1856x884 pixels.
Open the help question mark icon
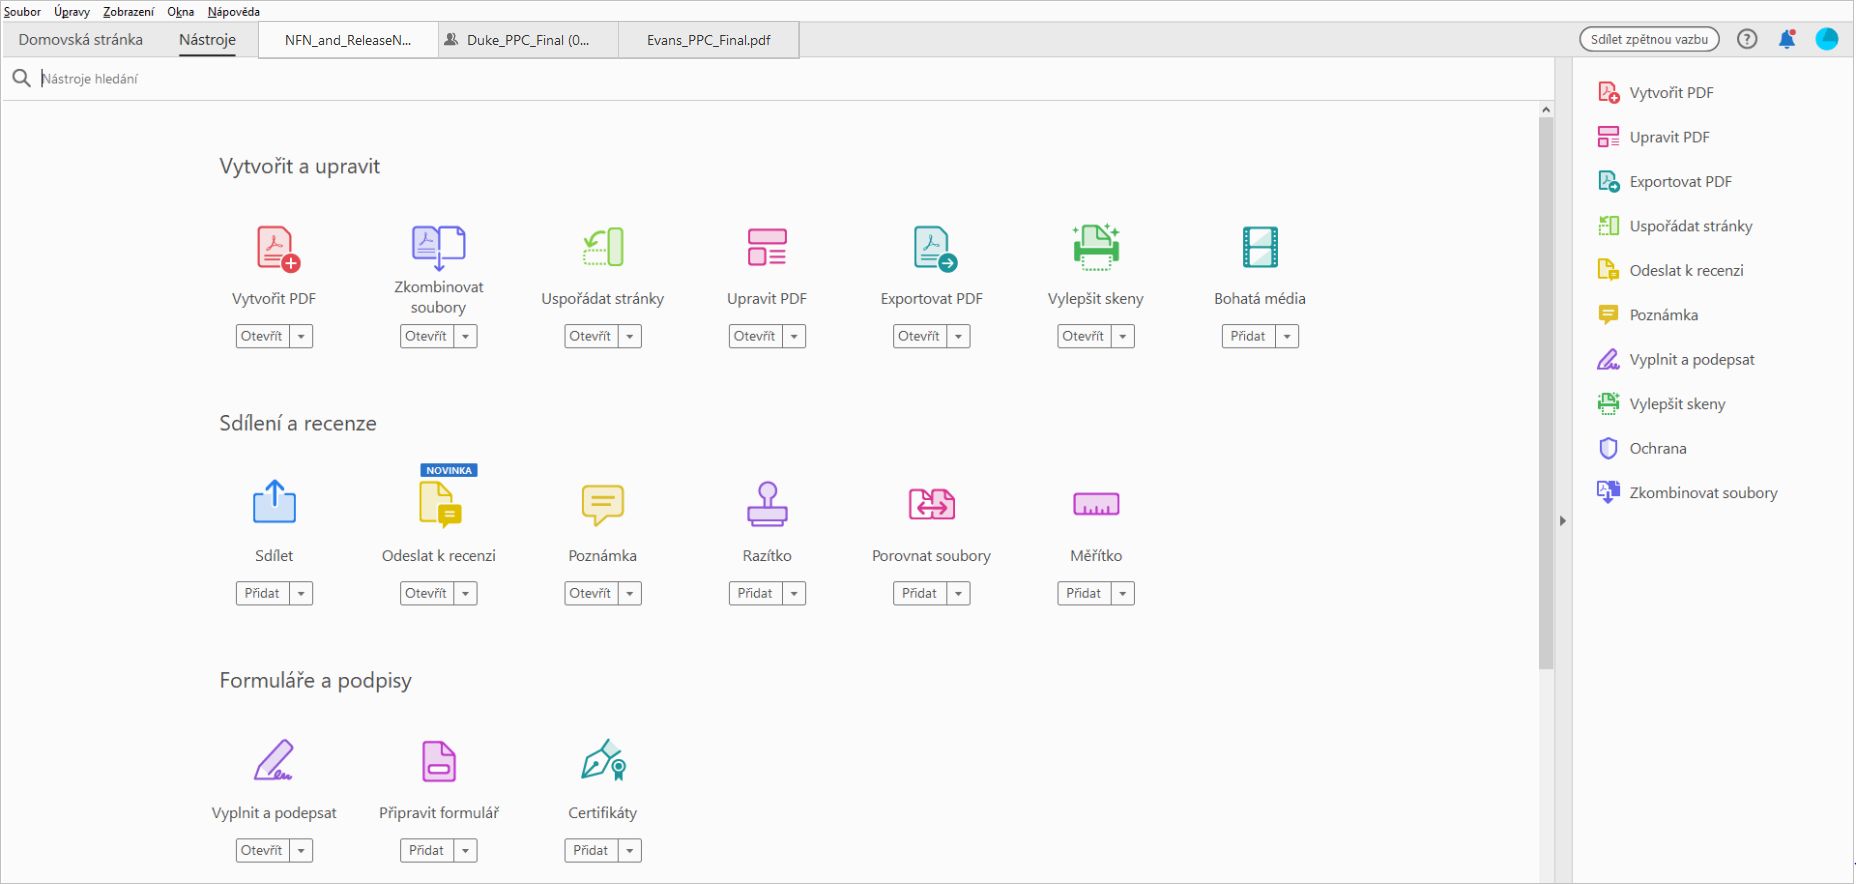pos(1747,39)
